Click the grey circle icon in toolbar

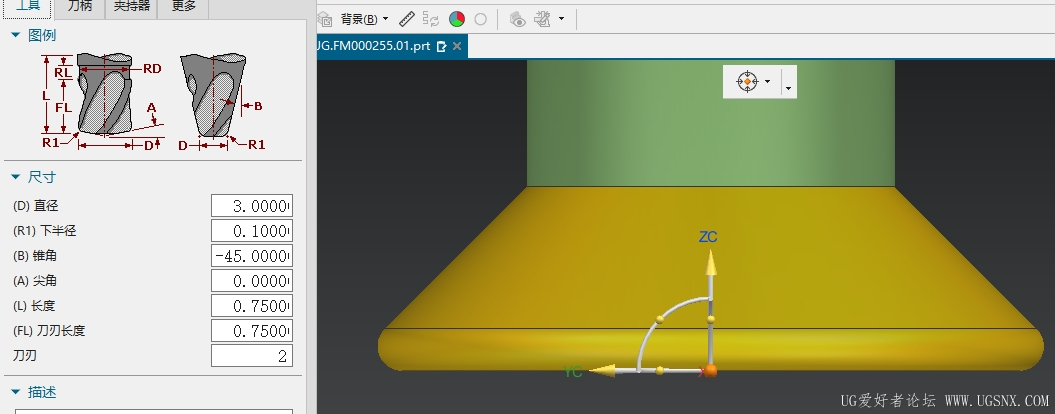[480, 19]
